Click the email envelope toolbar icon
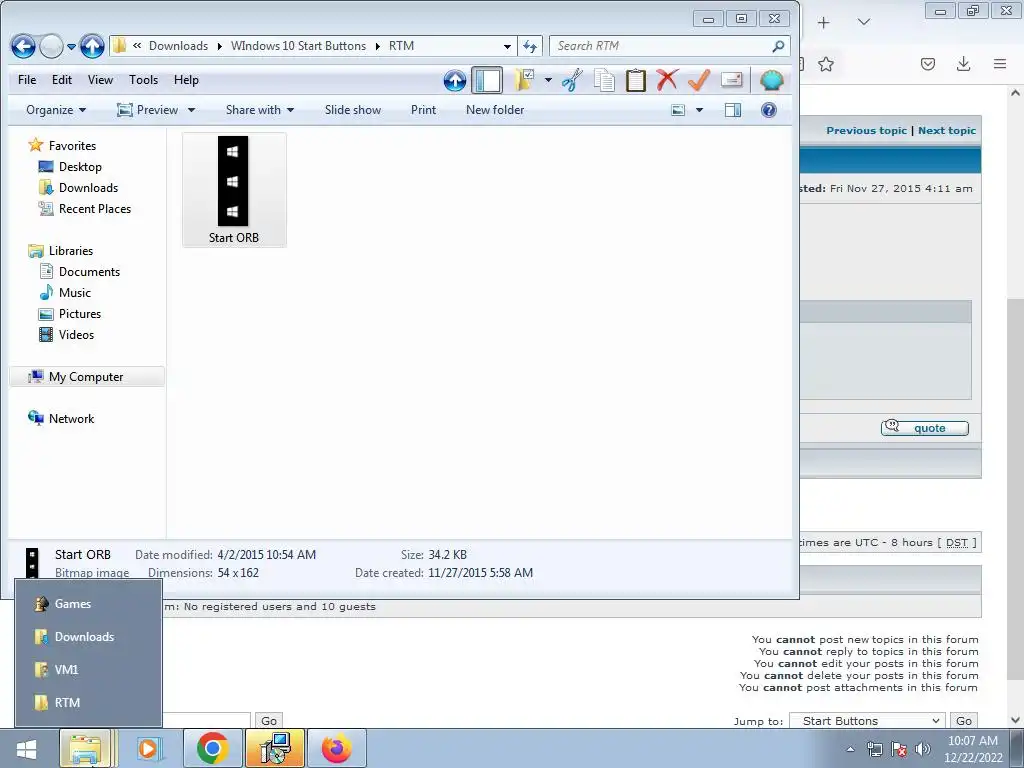 (x=731, y=80)
